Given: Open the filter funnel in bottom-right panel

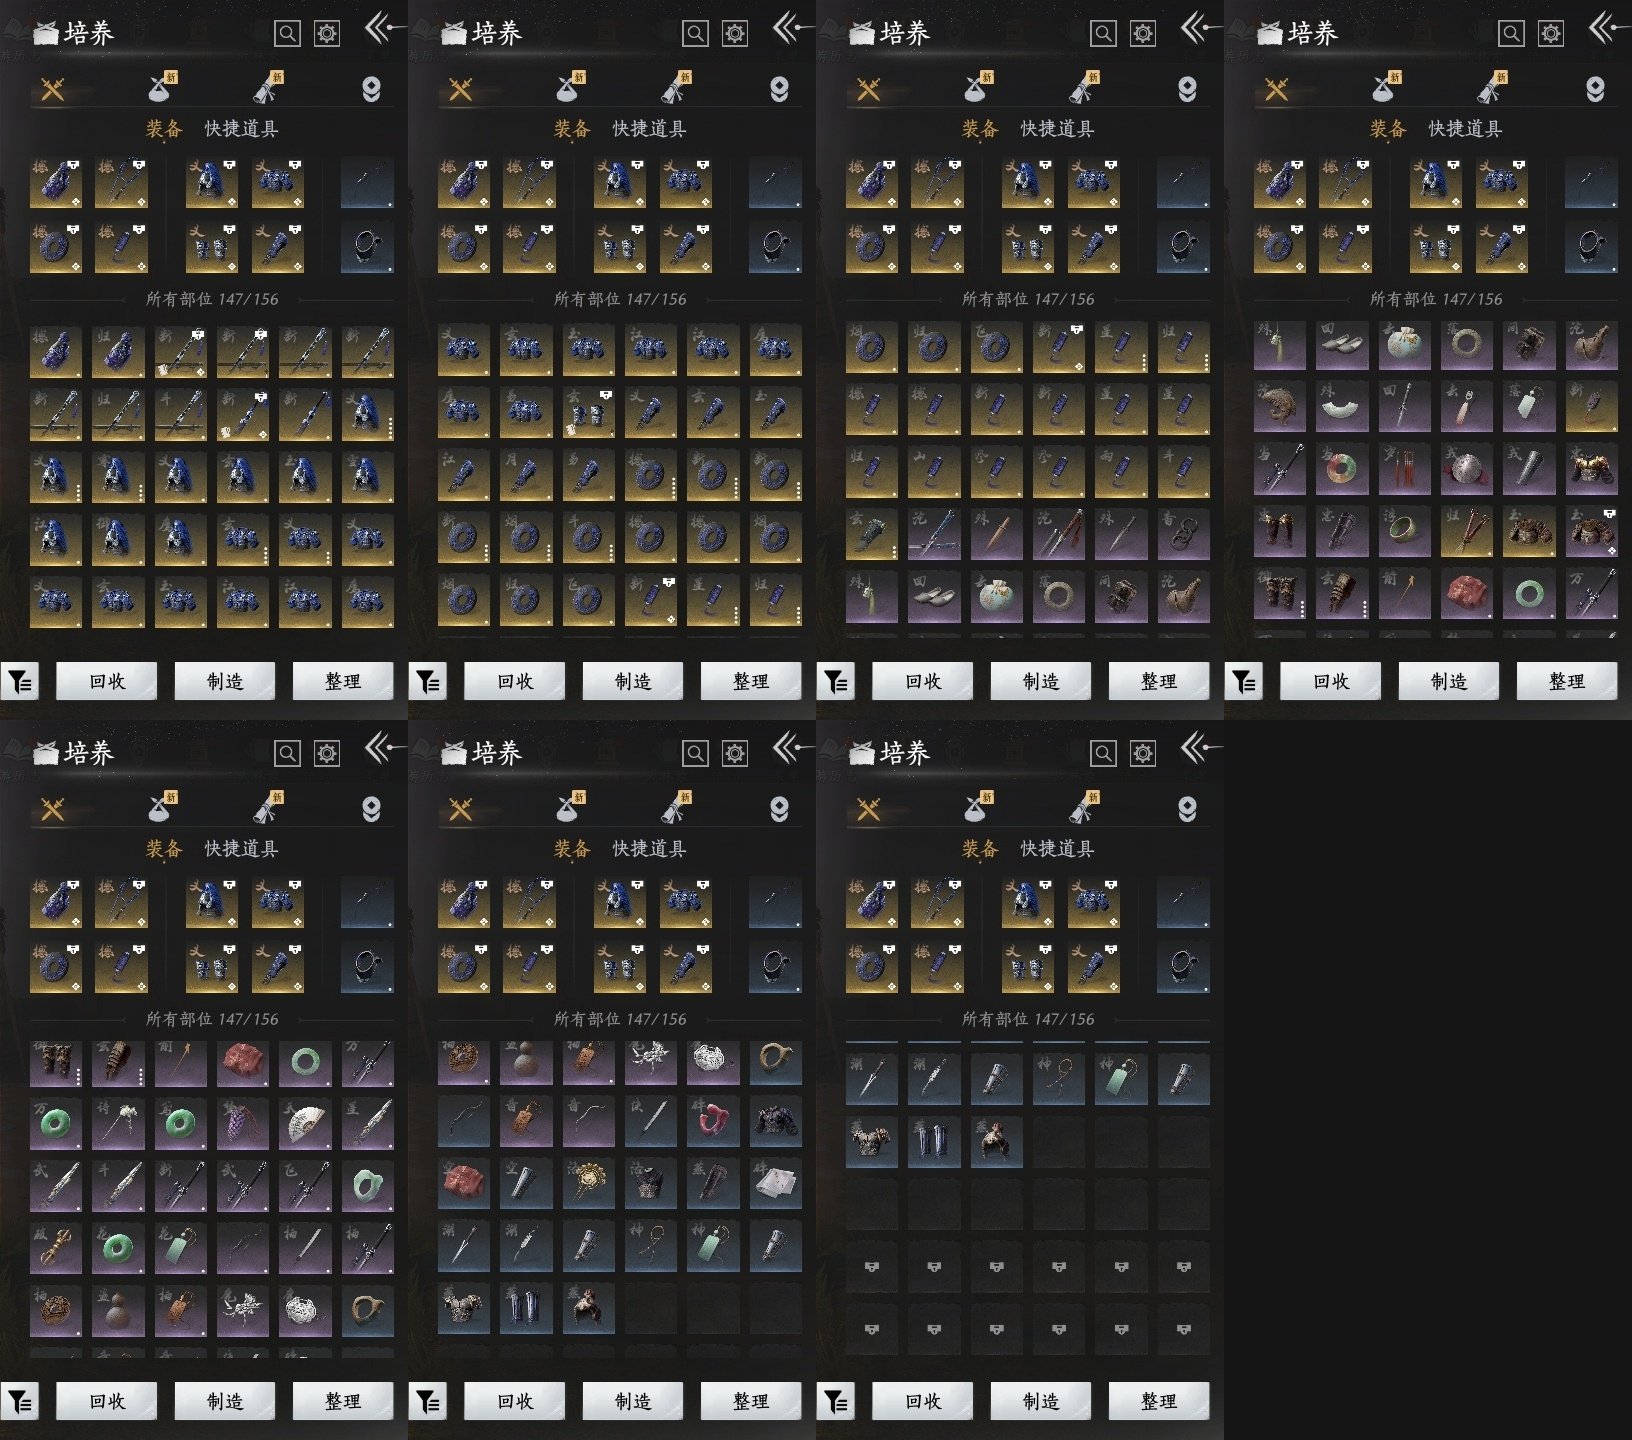Looking at the screenshot, I should point(836,1402).
